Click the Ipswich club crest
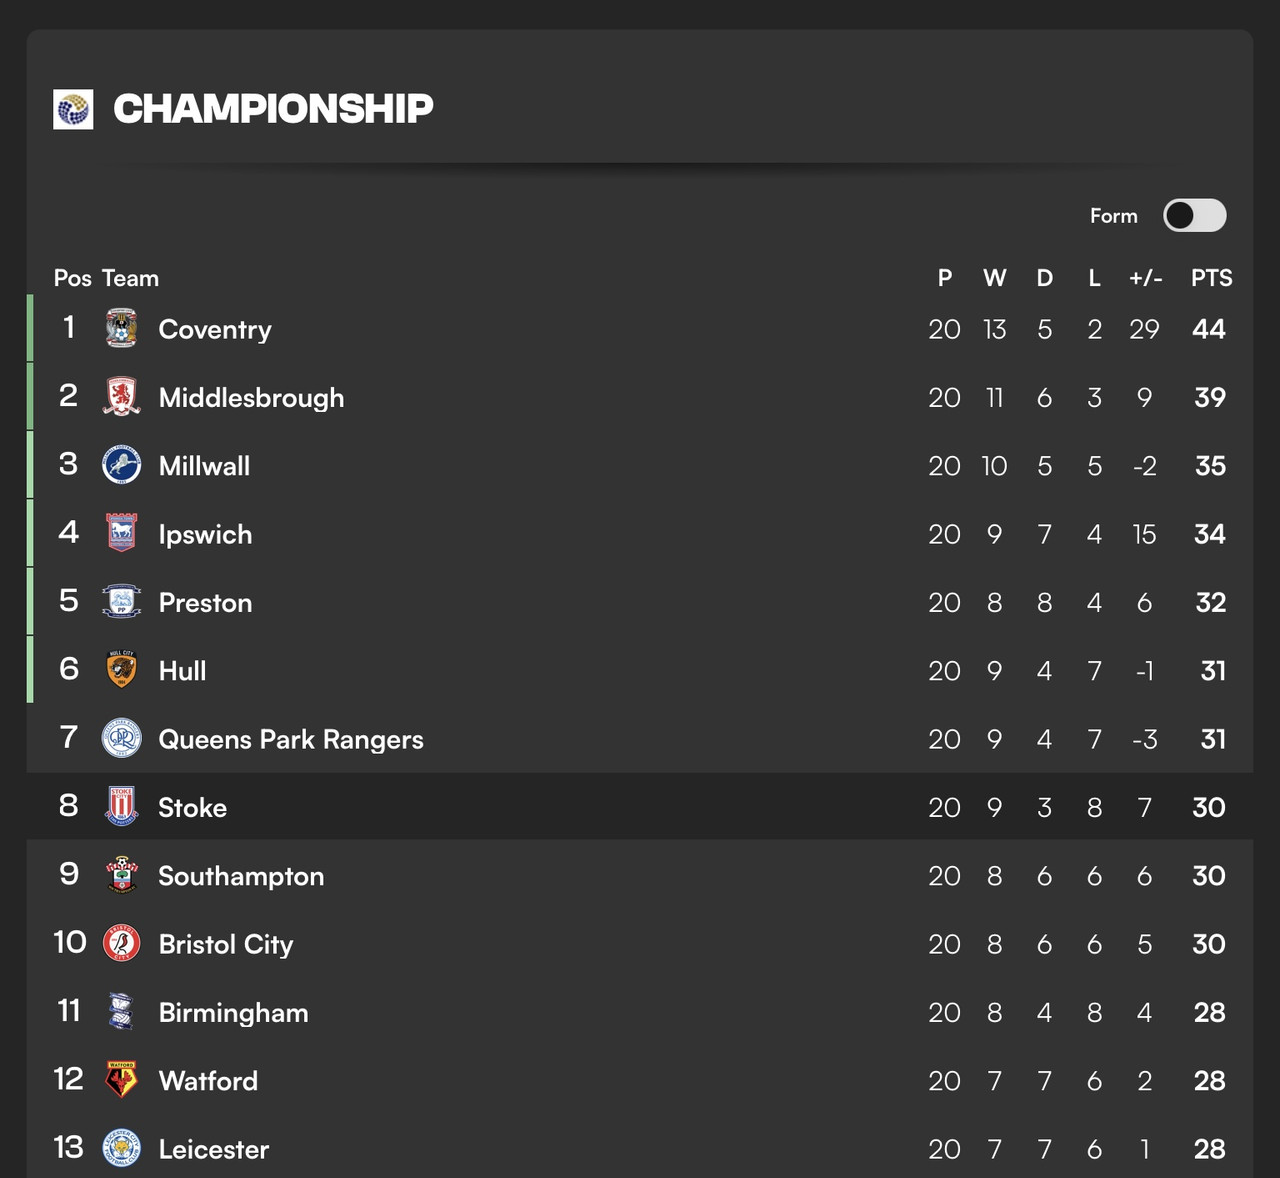Screen dimensions: 1280x1178 point(122,533)
